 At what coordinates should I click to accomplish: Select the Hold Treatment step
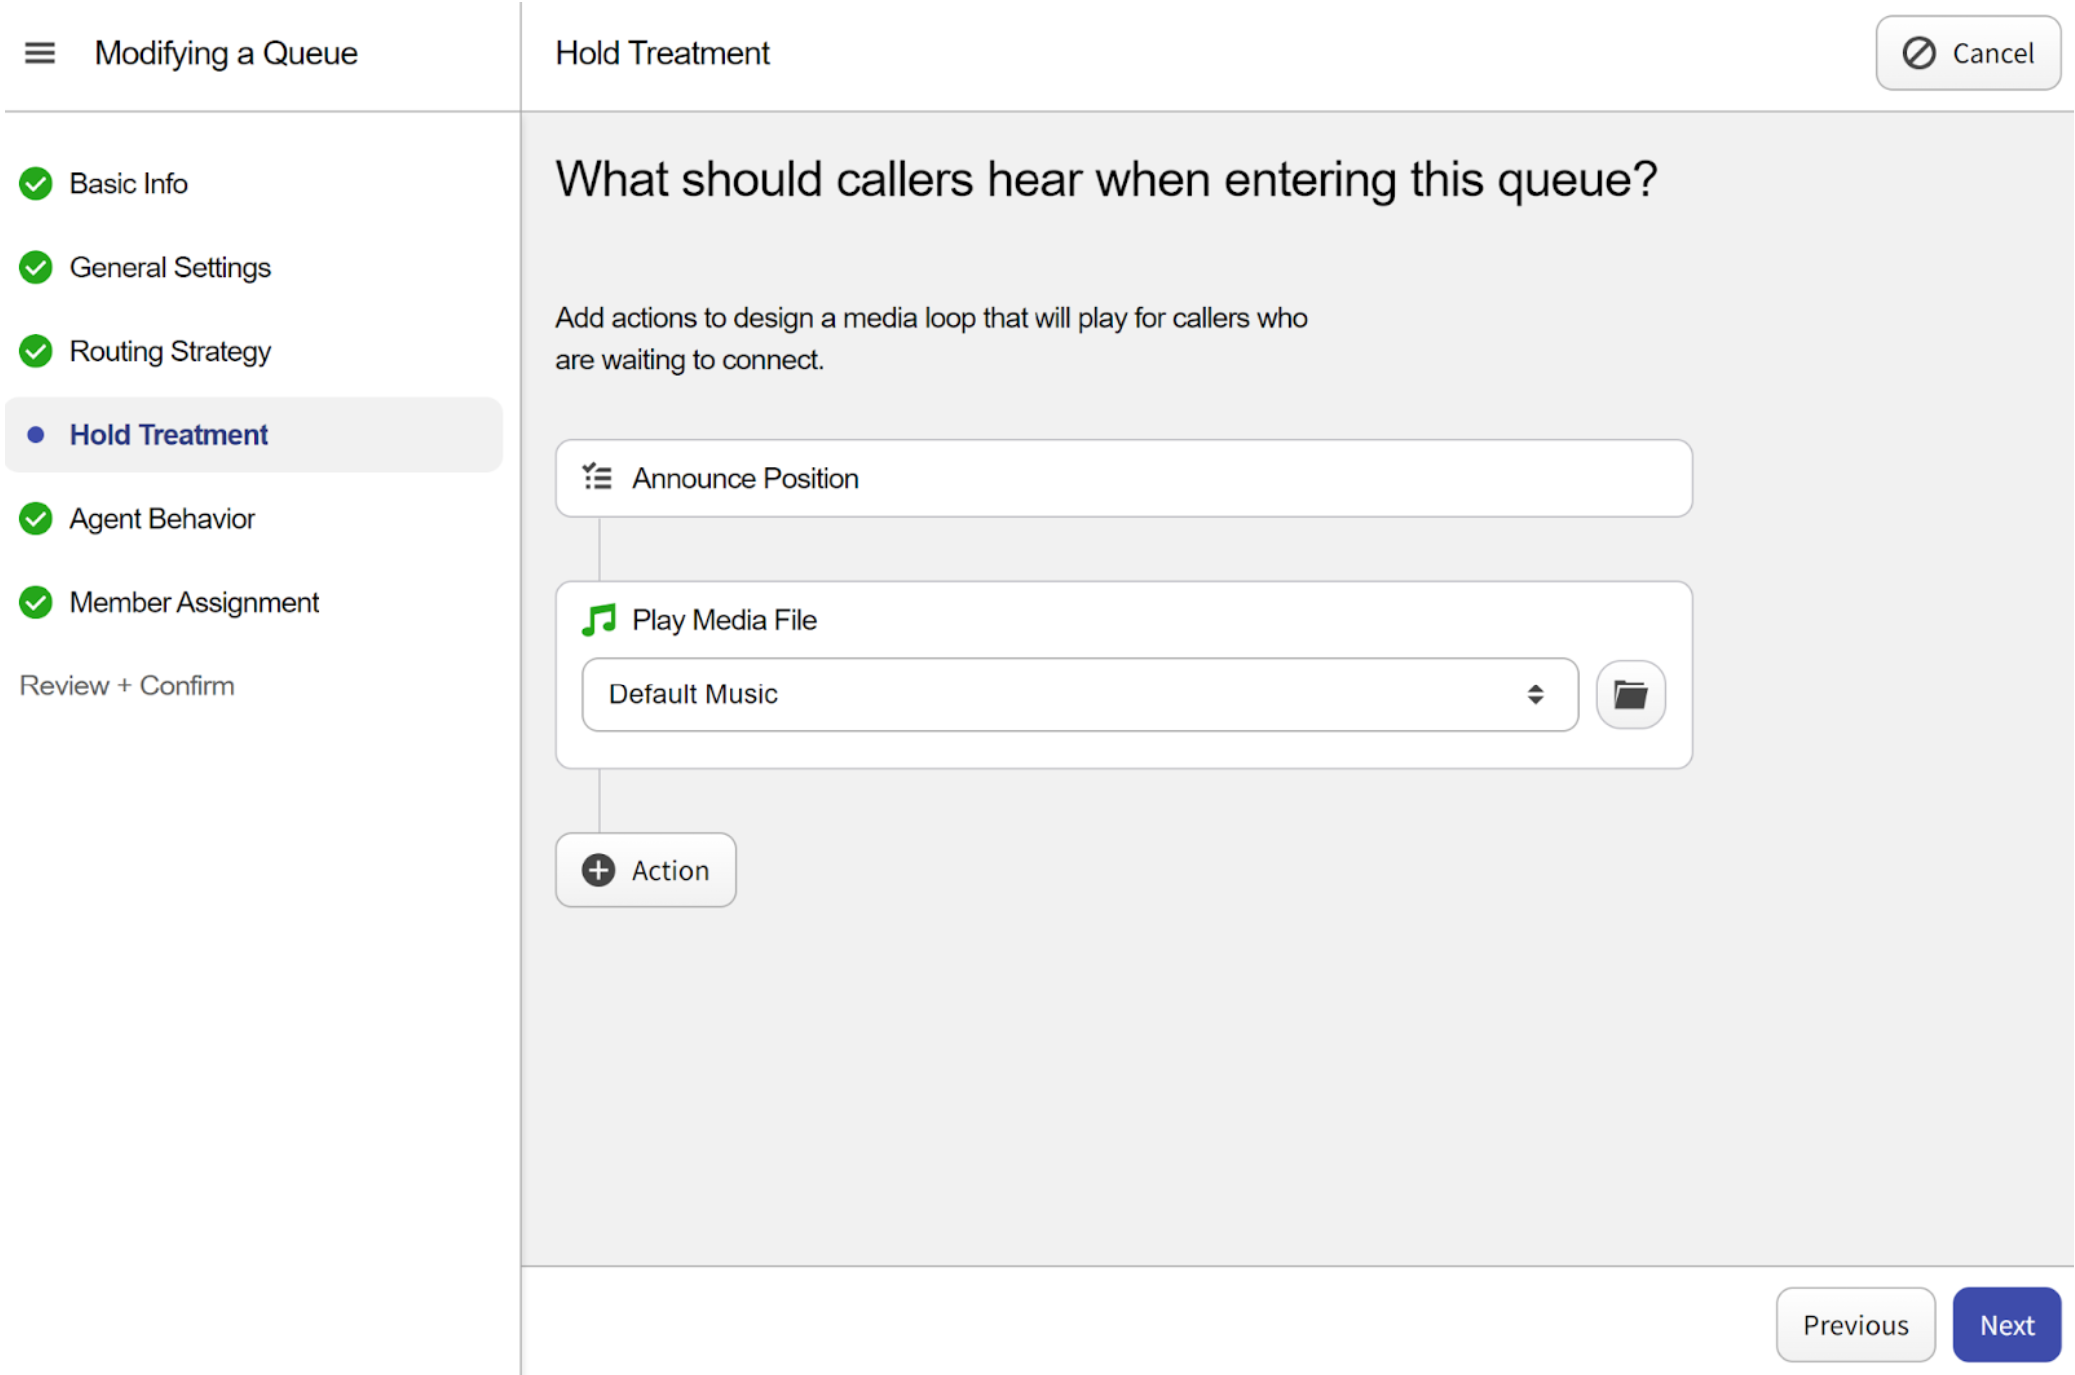[x=168, y=435]
